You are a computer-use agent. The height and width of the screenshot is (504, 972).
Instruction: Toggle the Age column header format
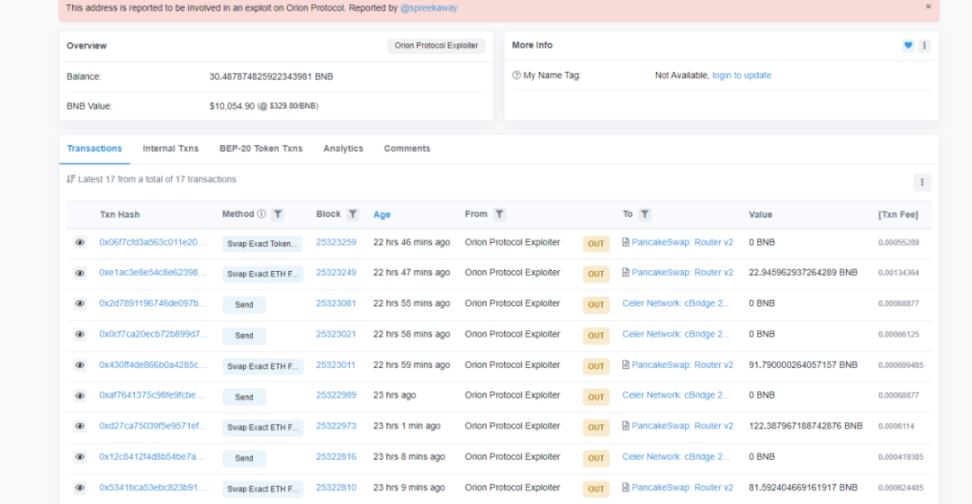coord(381,215)
